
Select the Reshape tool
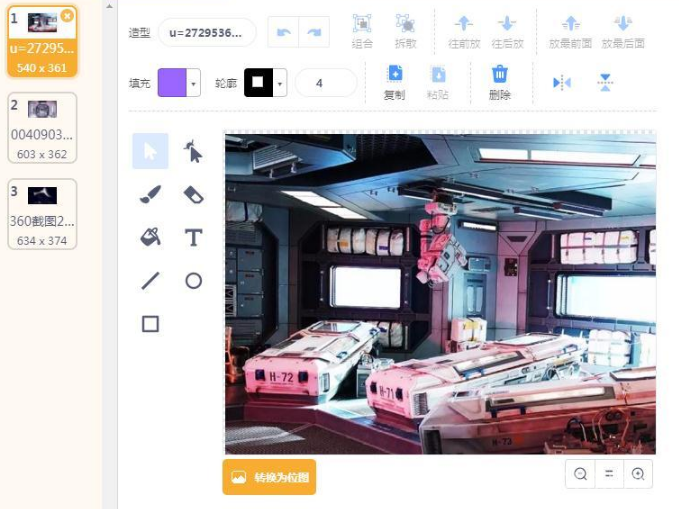pos(193,151)
